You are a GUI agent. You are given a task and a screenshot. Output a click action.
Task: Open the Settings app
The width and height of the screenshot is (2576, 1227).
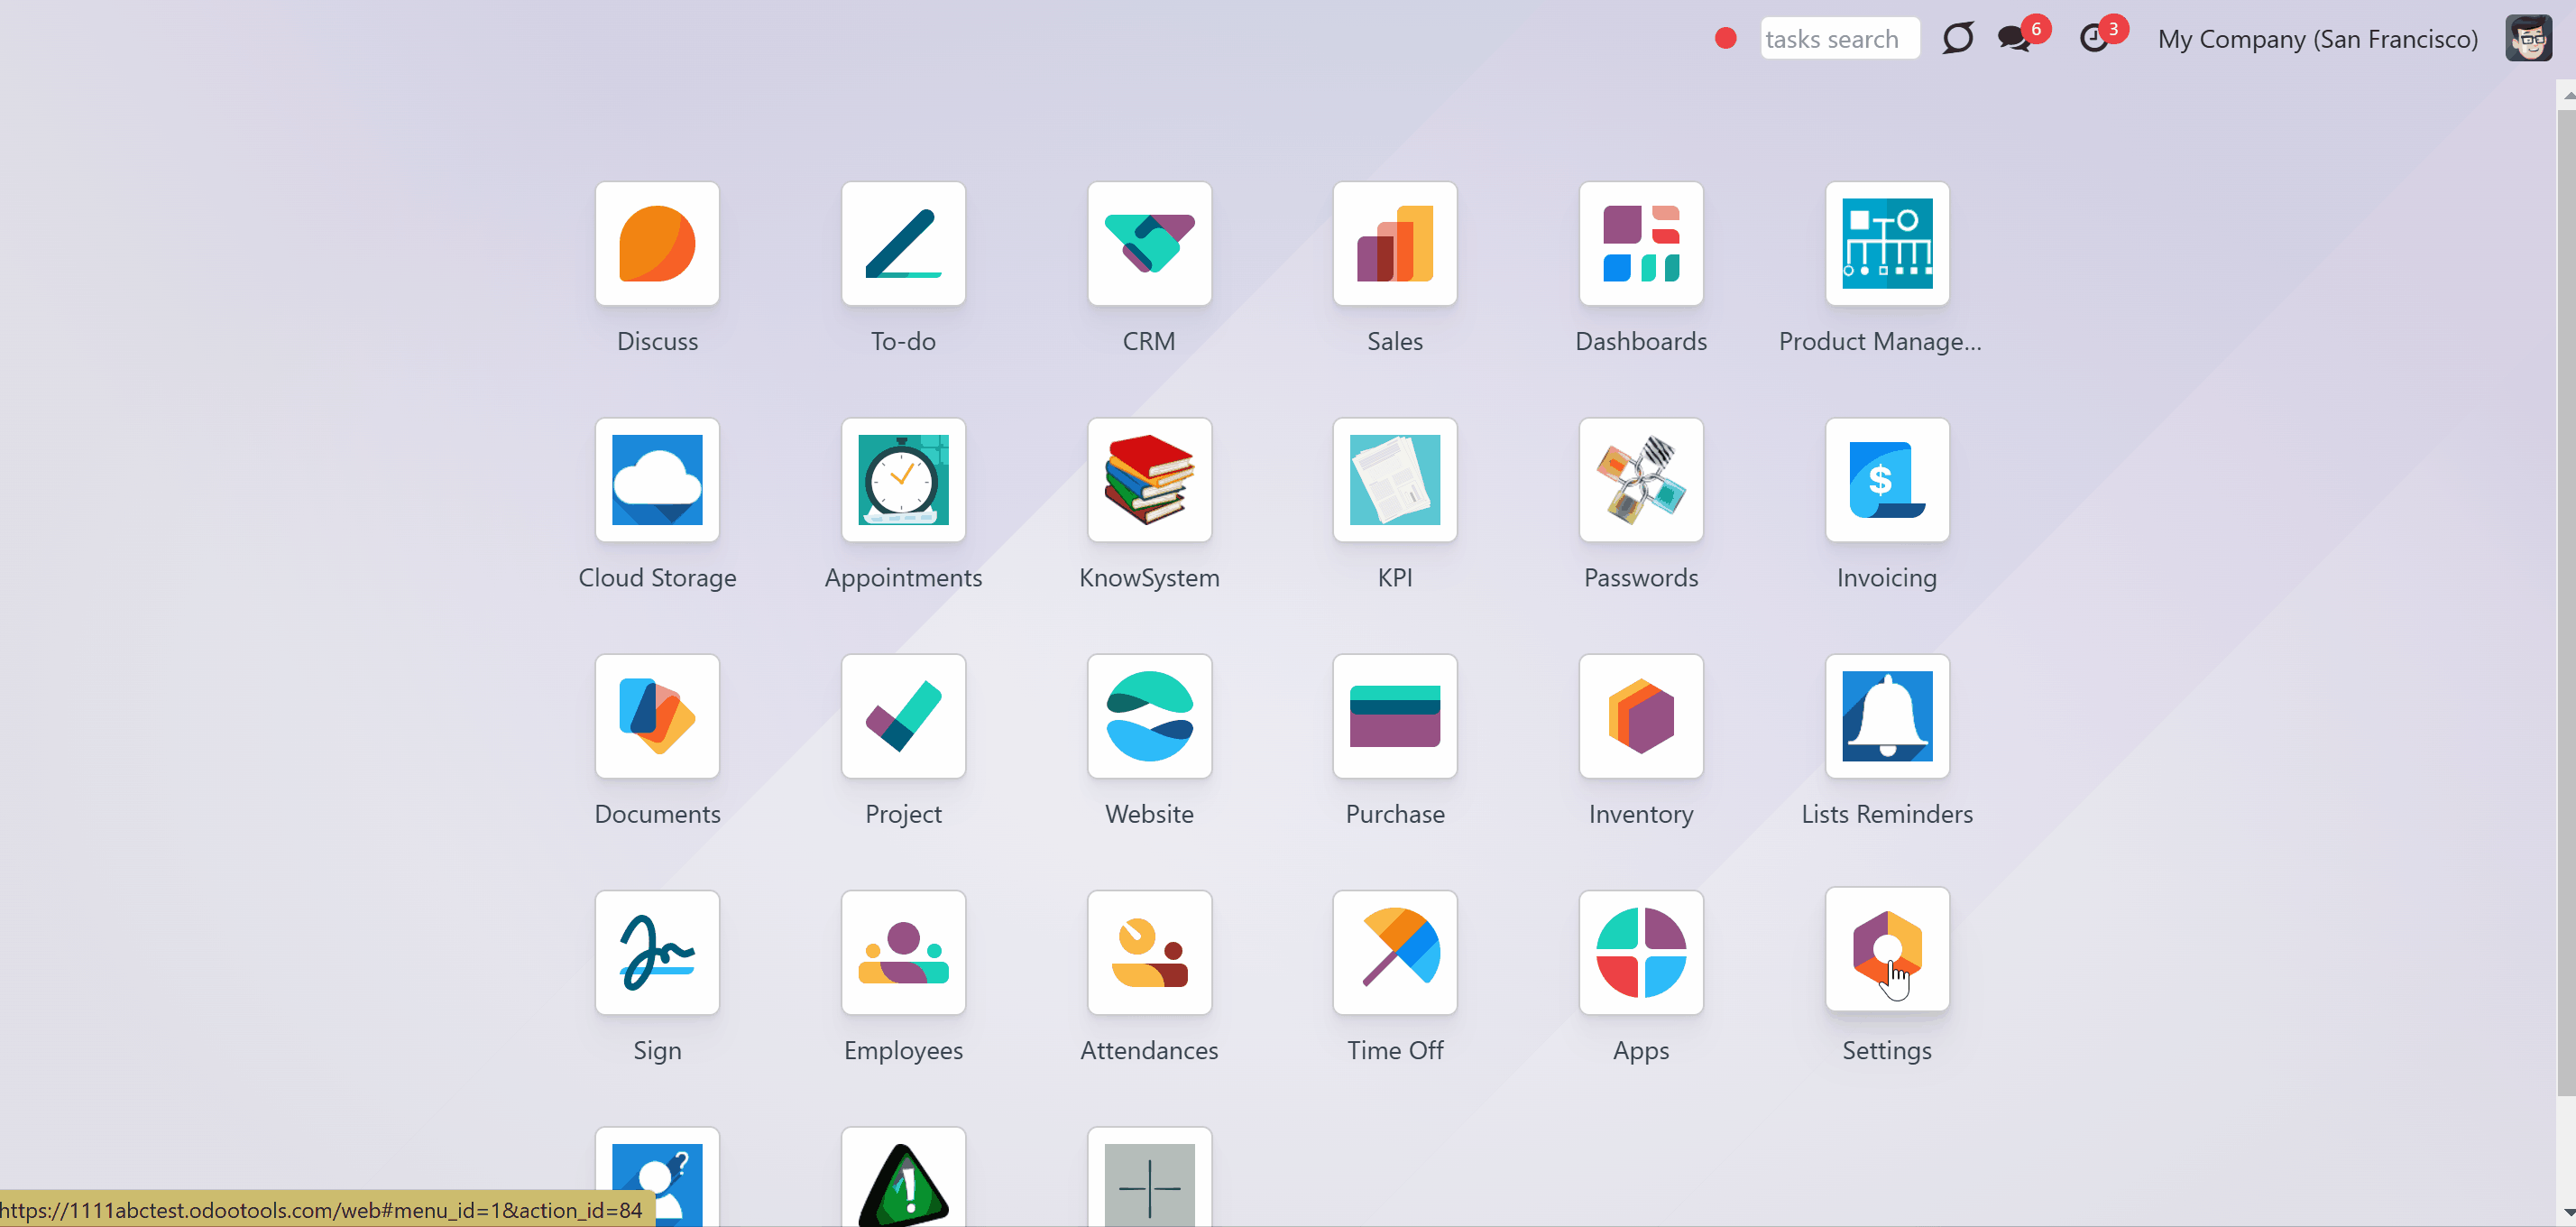pos(1887,949)
